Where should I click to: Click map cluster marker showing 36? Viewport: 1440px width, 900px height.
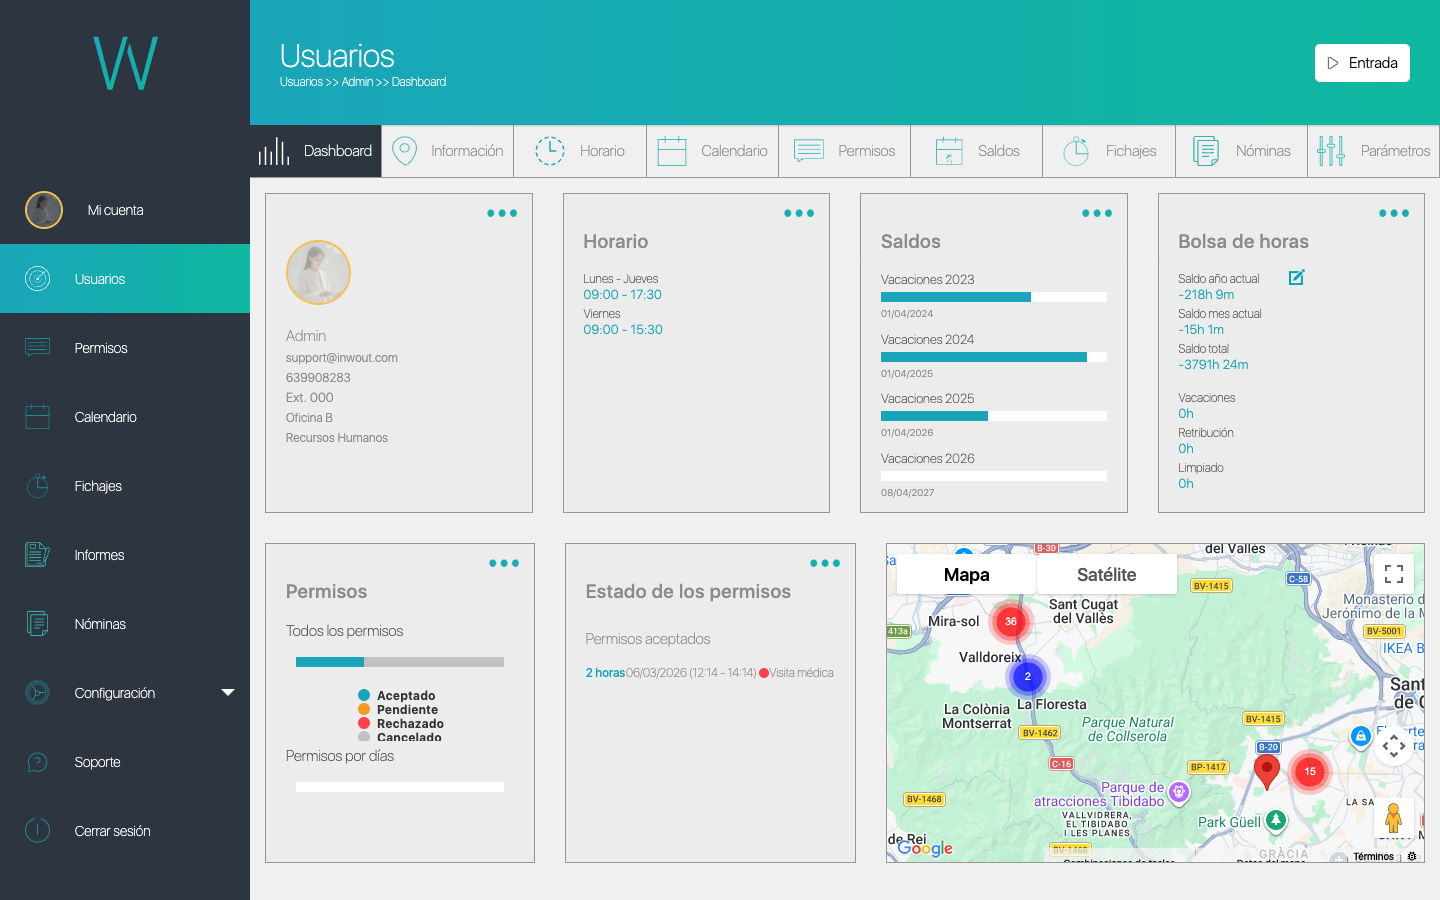coord(1011,622)
